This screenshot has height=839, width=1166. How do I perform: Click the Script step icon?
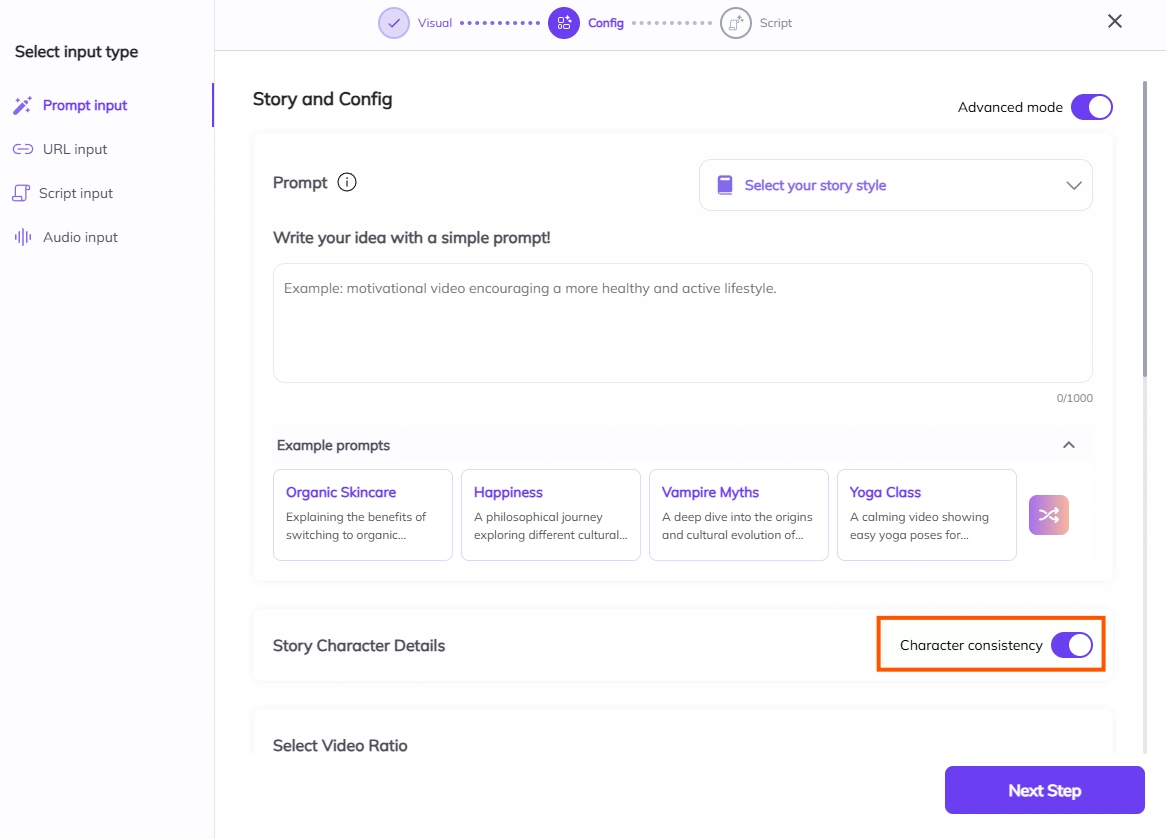(x=735, y=23)
